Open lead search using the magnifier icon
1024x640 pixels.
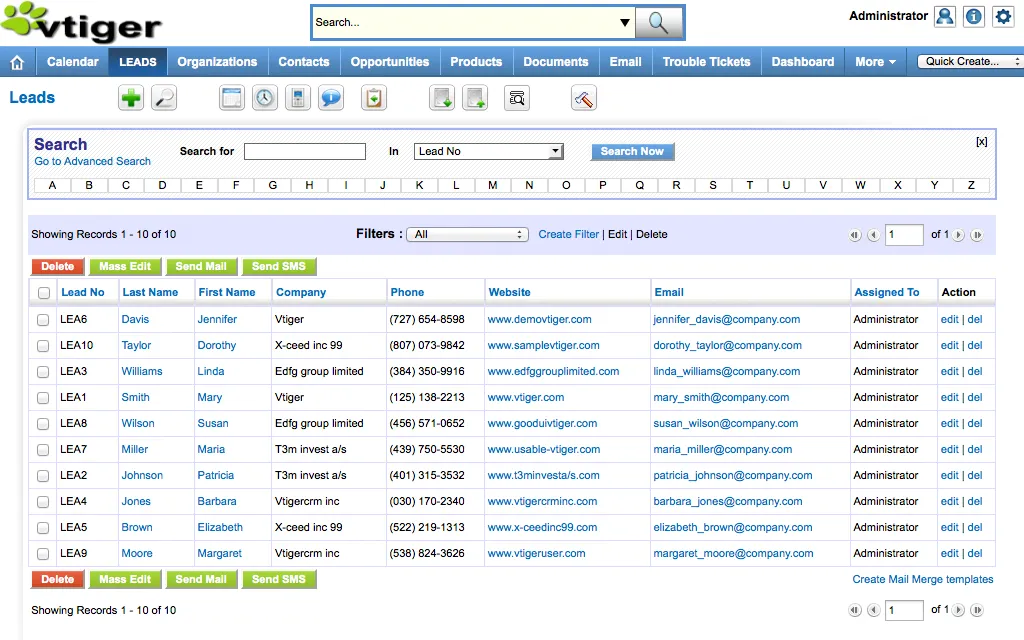(164, 97)
